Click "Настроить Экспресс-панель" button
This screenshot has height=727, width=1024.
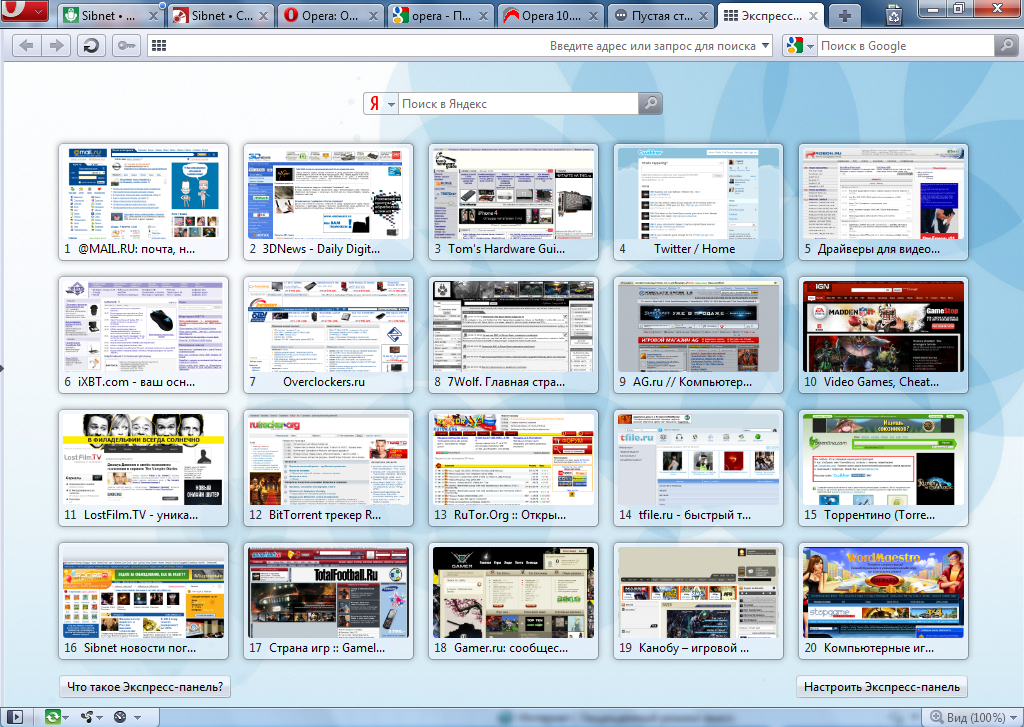click(882, 687)
